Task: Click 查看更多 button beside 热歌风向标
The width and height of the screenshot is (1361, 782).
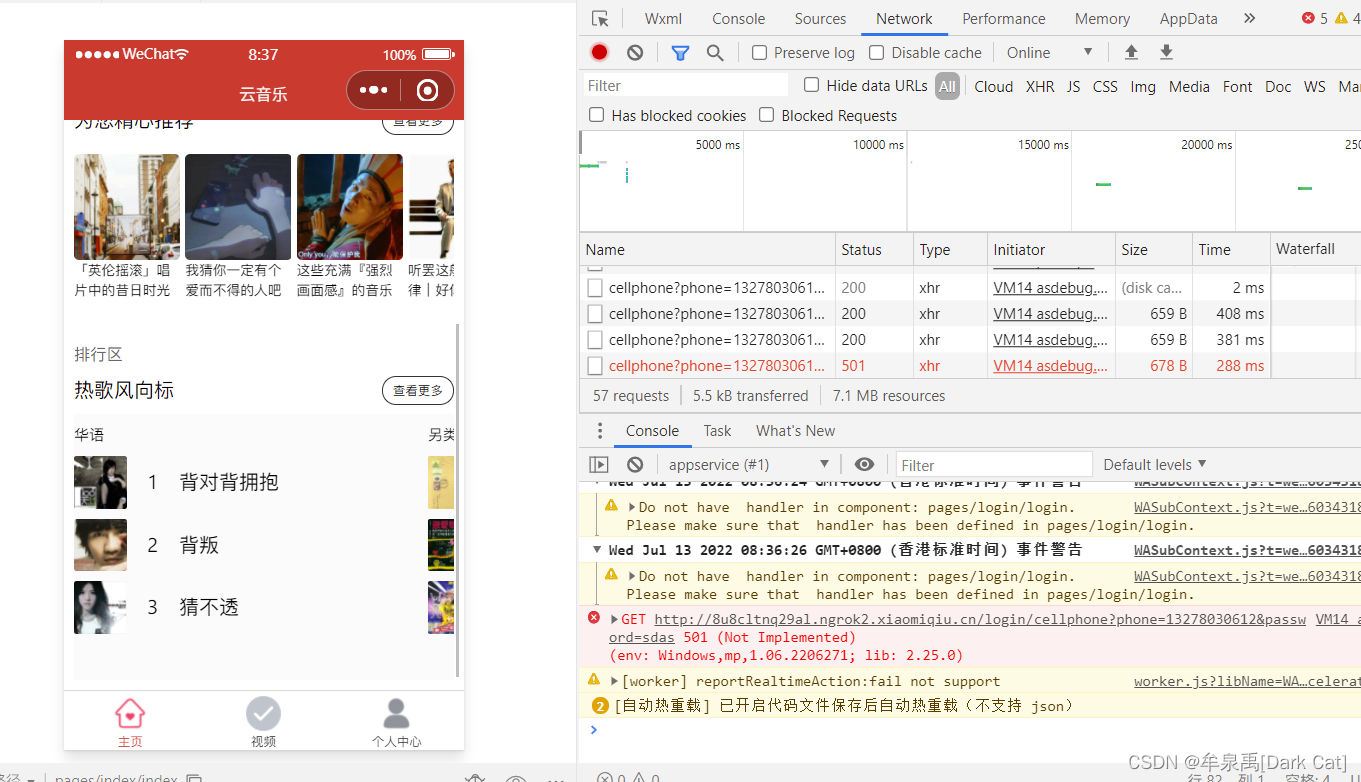Action: (418, 390)
